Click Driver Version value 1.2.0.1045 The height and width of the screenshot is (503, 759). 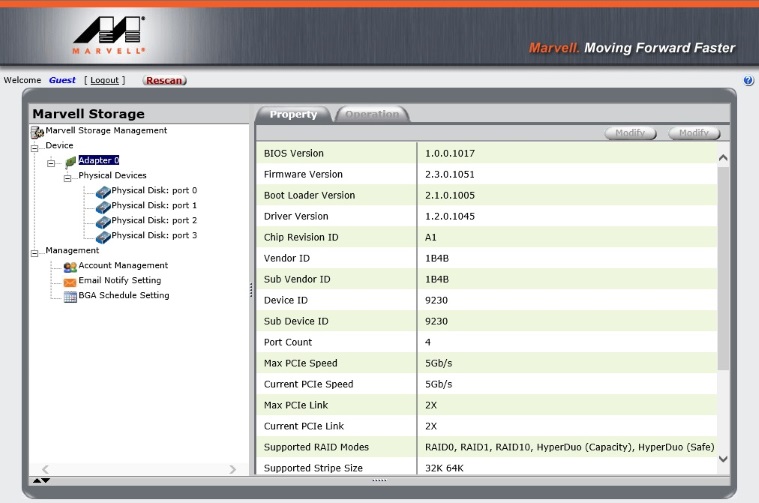pos(450,216)
